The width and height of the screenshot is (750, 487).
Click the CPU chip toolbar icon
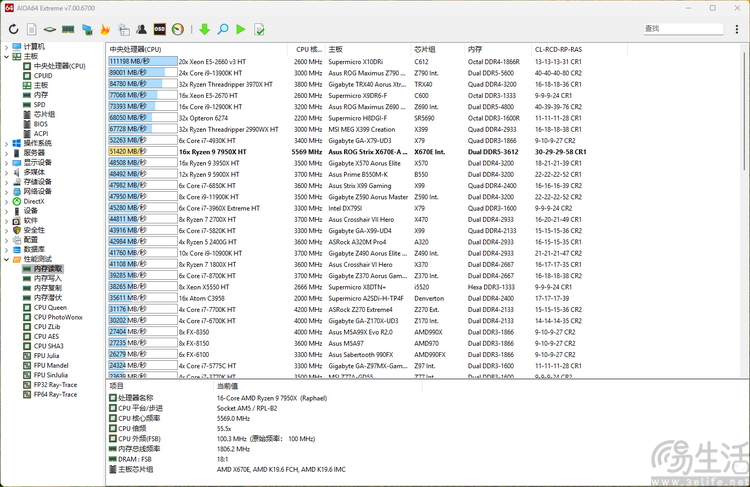point(50,29)
